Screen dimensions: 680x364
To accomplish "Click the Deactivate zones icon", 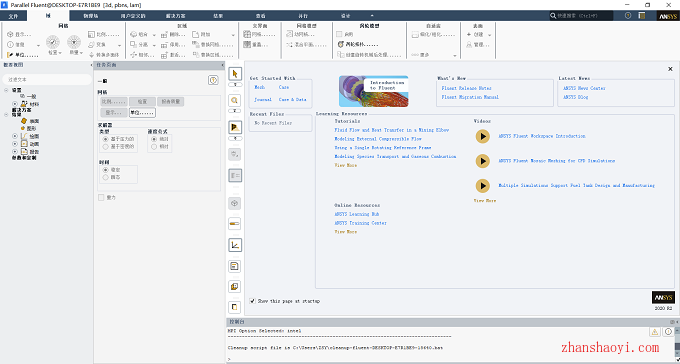I will click(x=164, y=45).
